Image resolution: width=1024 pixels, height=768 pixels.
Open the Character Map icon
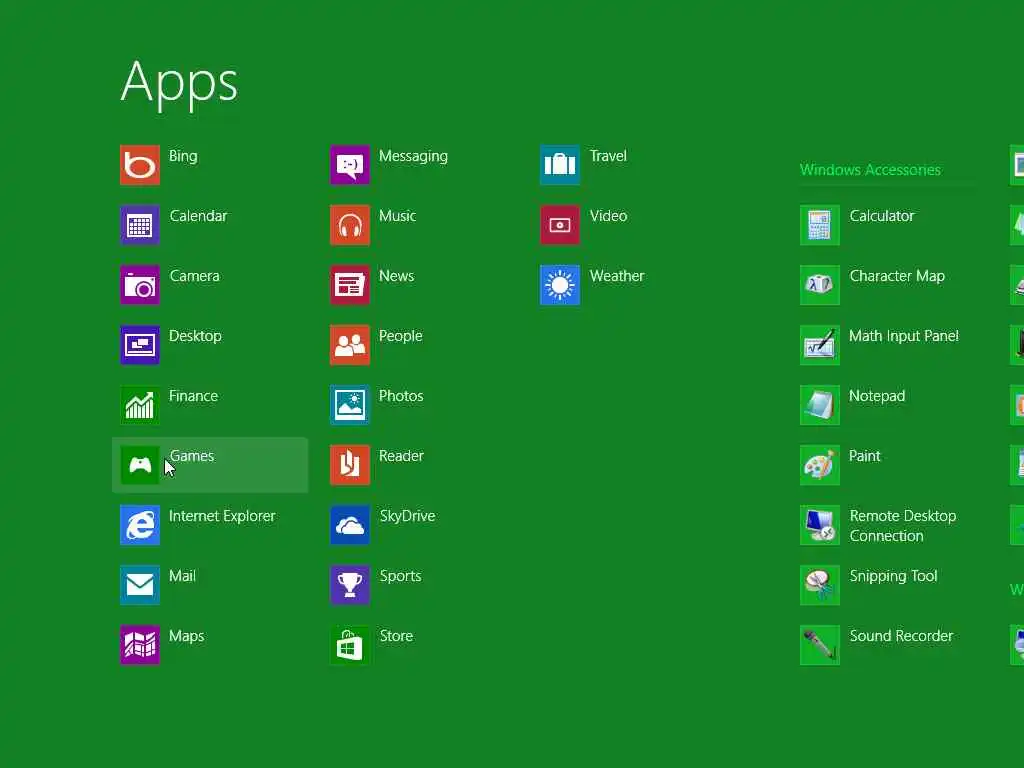coord(820,285)
